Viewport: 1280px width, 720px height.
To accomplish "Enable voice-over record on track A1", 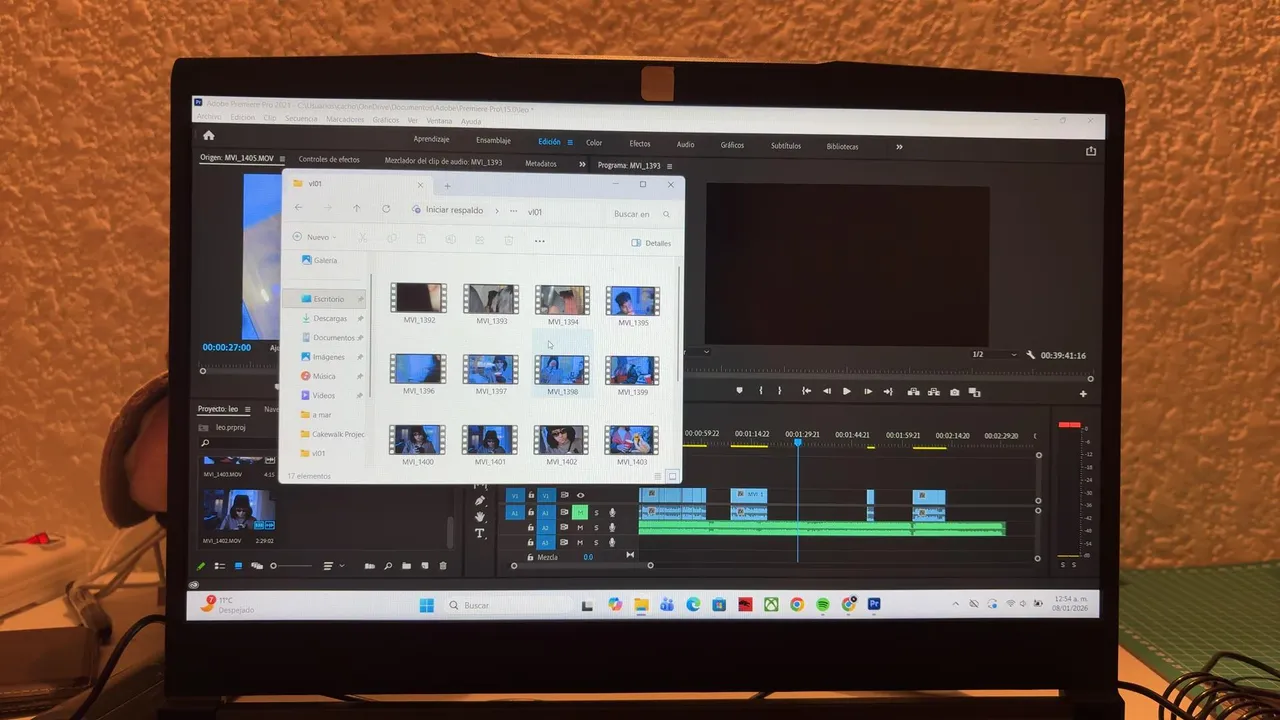I will pos(612,512).
